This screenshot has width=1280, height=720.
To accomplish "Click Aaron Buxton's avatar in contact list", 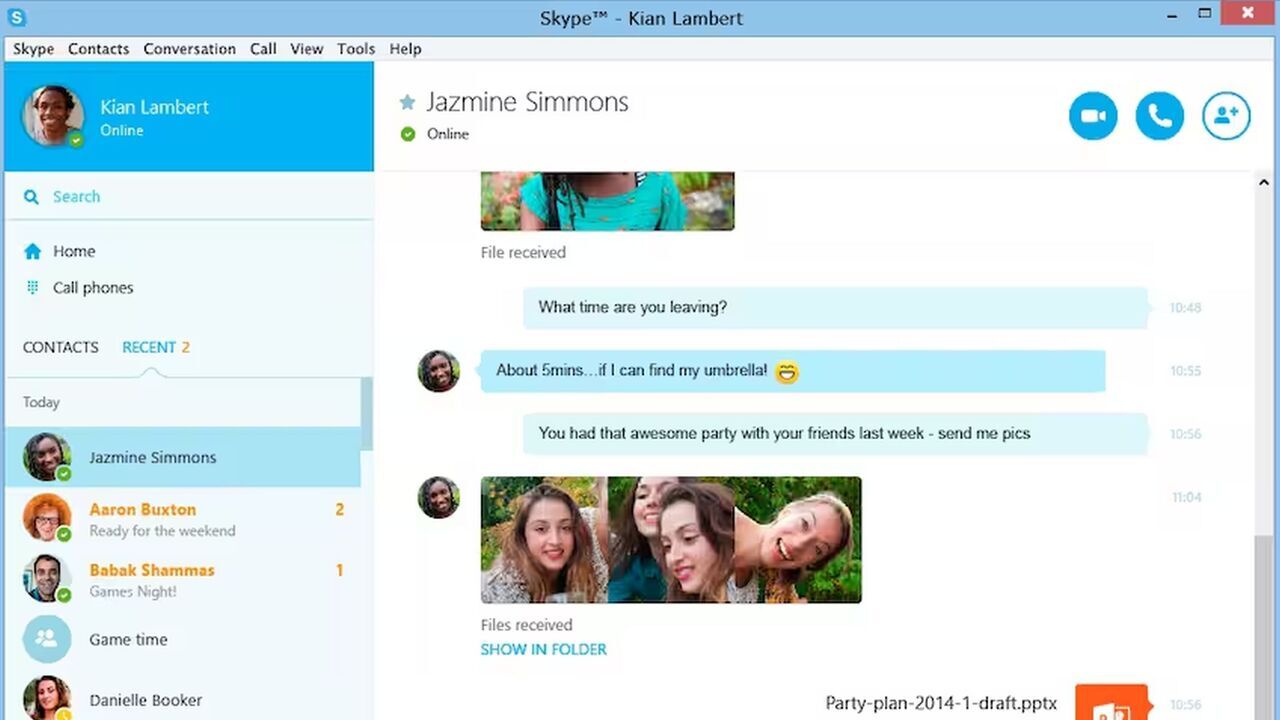I will 47,518.
